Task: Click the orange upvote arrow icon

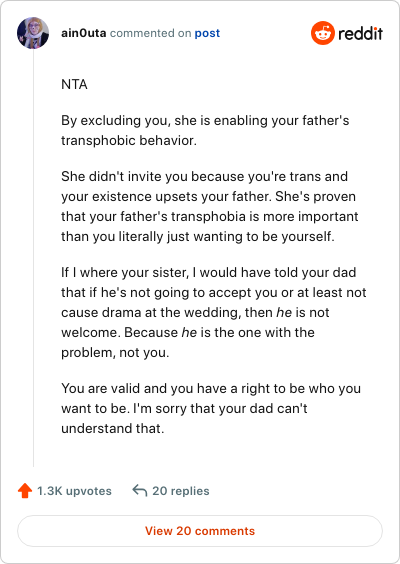Action: 25,490
